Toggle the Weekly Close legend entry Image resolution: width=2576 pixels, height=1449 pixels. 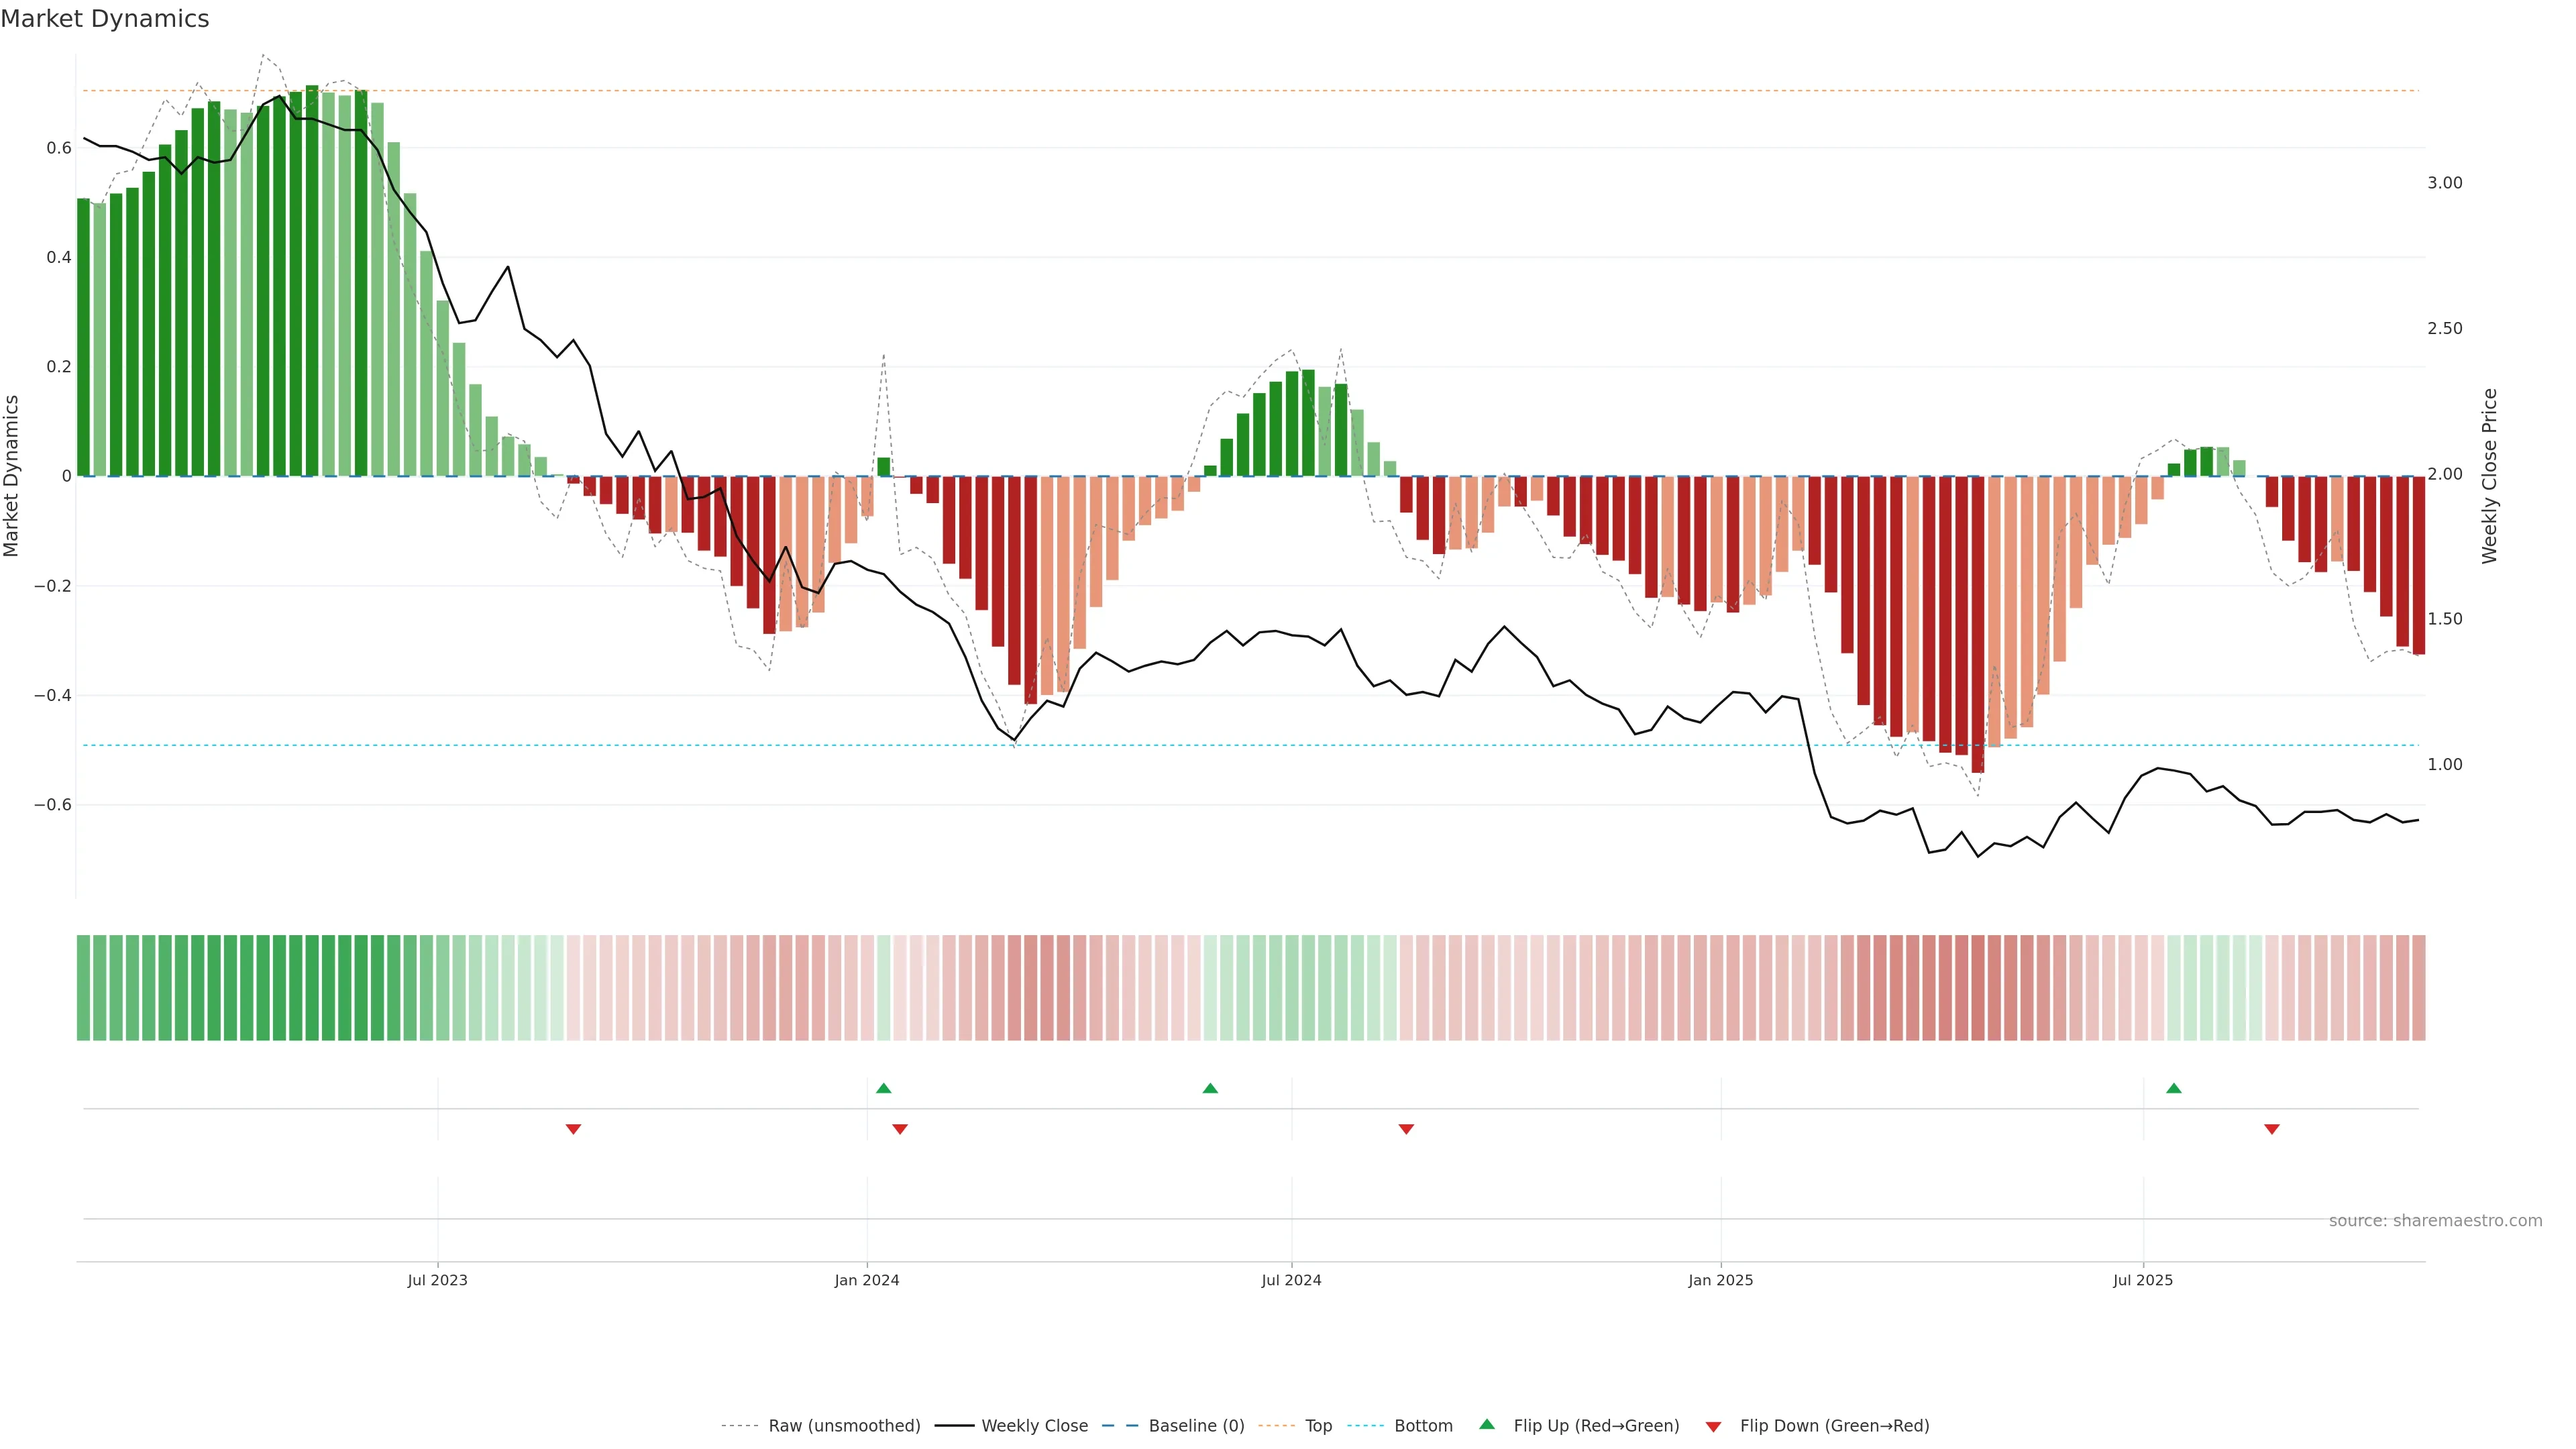tap(1034, 1426)
